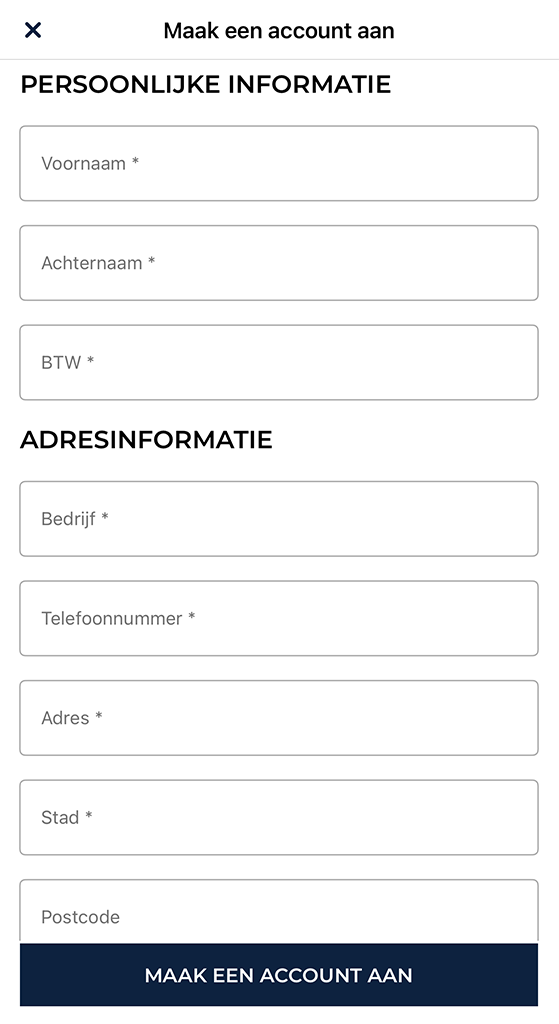Click the asterisk after Adres label

[x=99, y=716]
